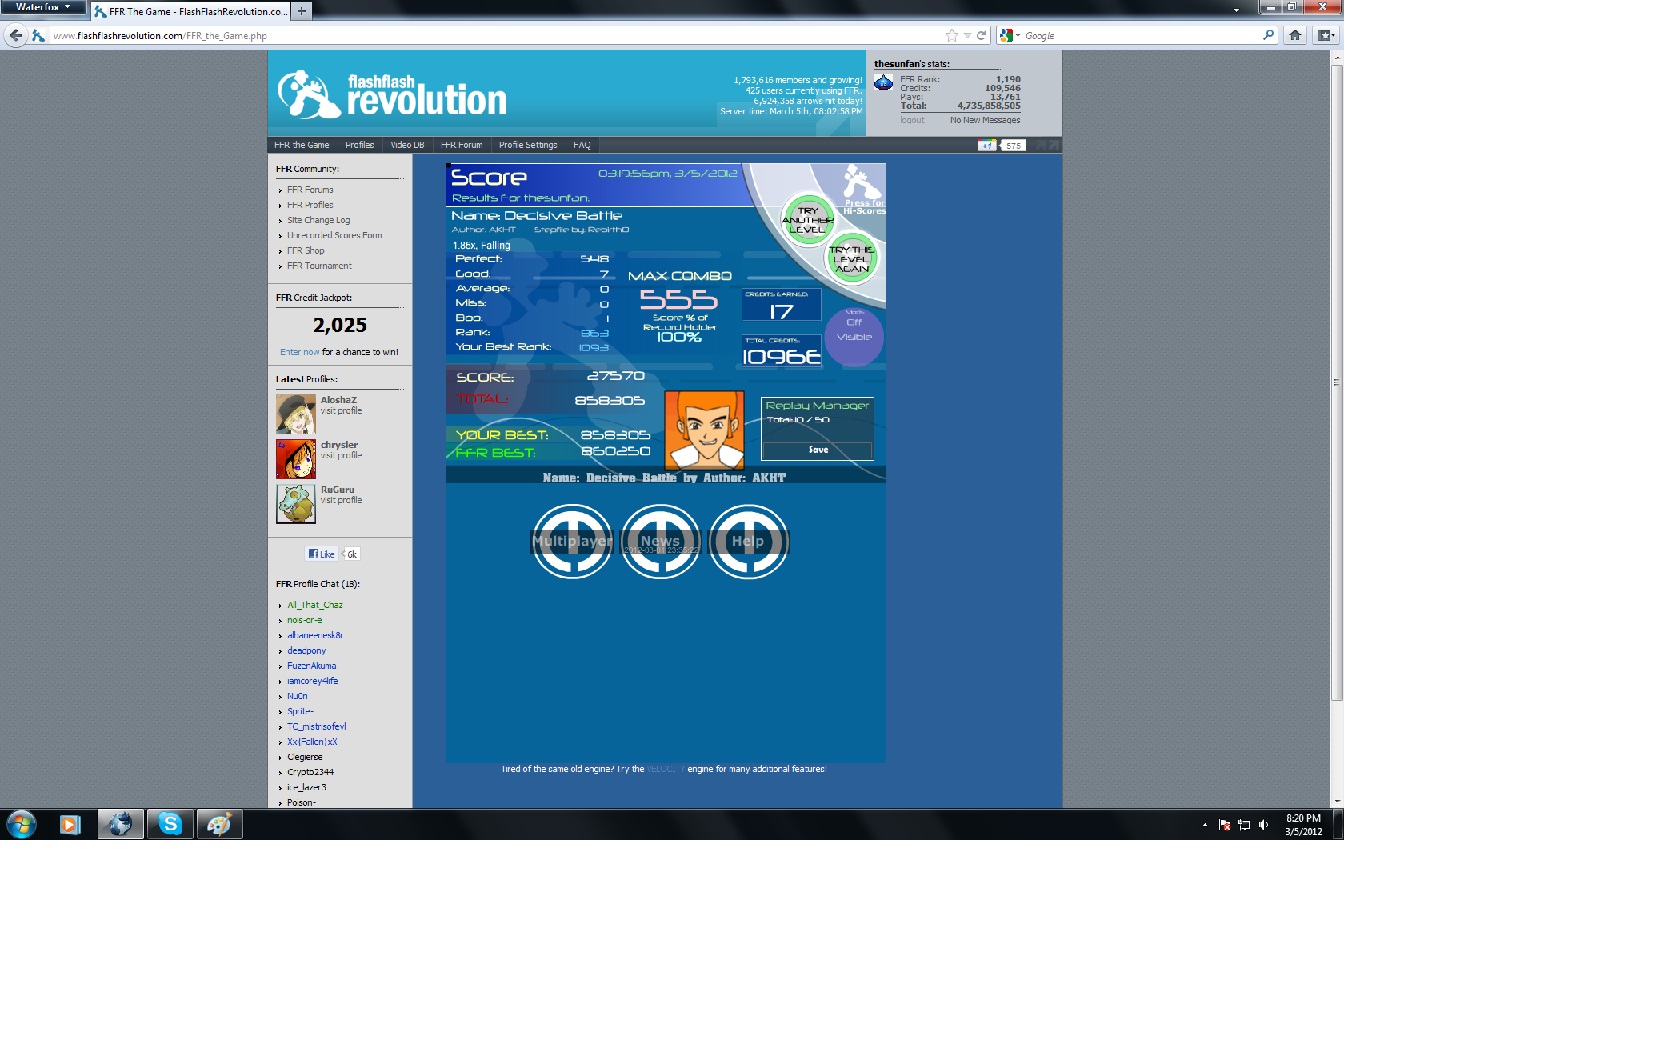Screen dimensions: 1680x1050
Task: Open the Profiles menu item
Action: 360,145
